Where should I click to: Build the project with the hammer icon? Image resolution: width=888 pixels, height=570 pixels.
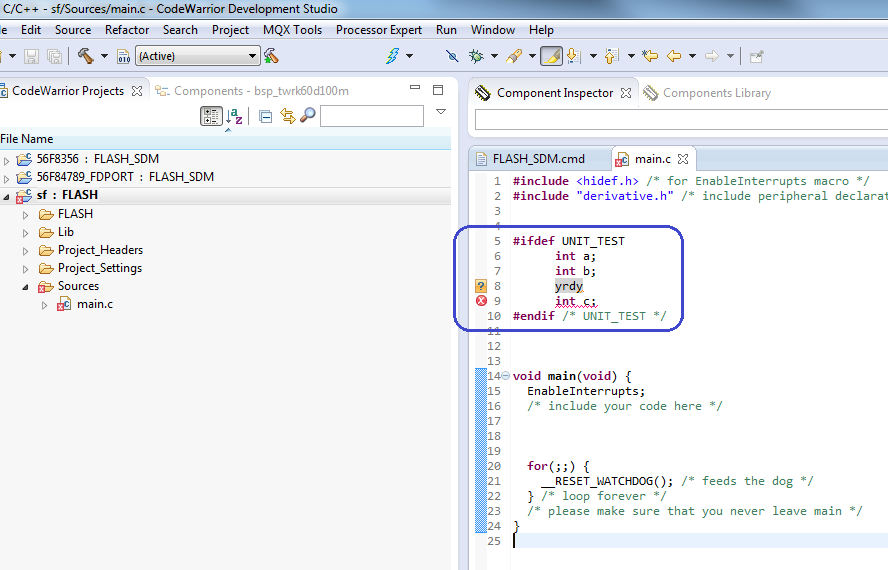pos(86,56)
